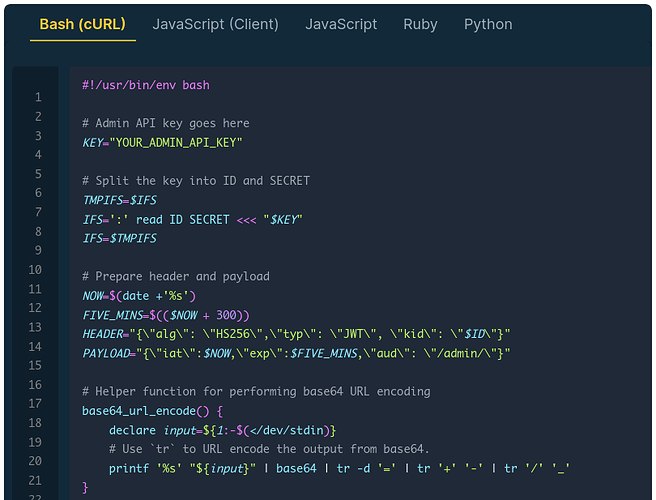Click the declare input line
This screenshot has height=500, width=656.
[x=223, y=431]
